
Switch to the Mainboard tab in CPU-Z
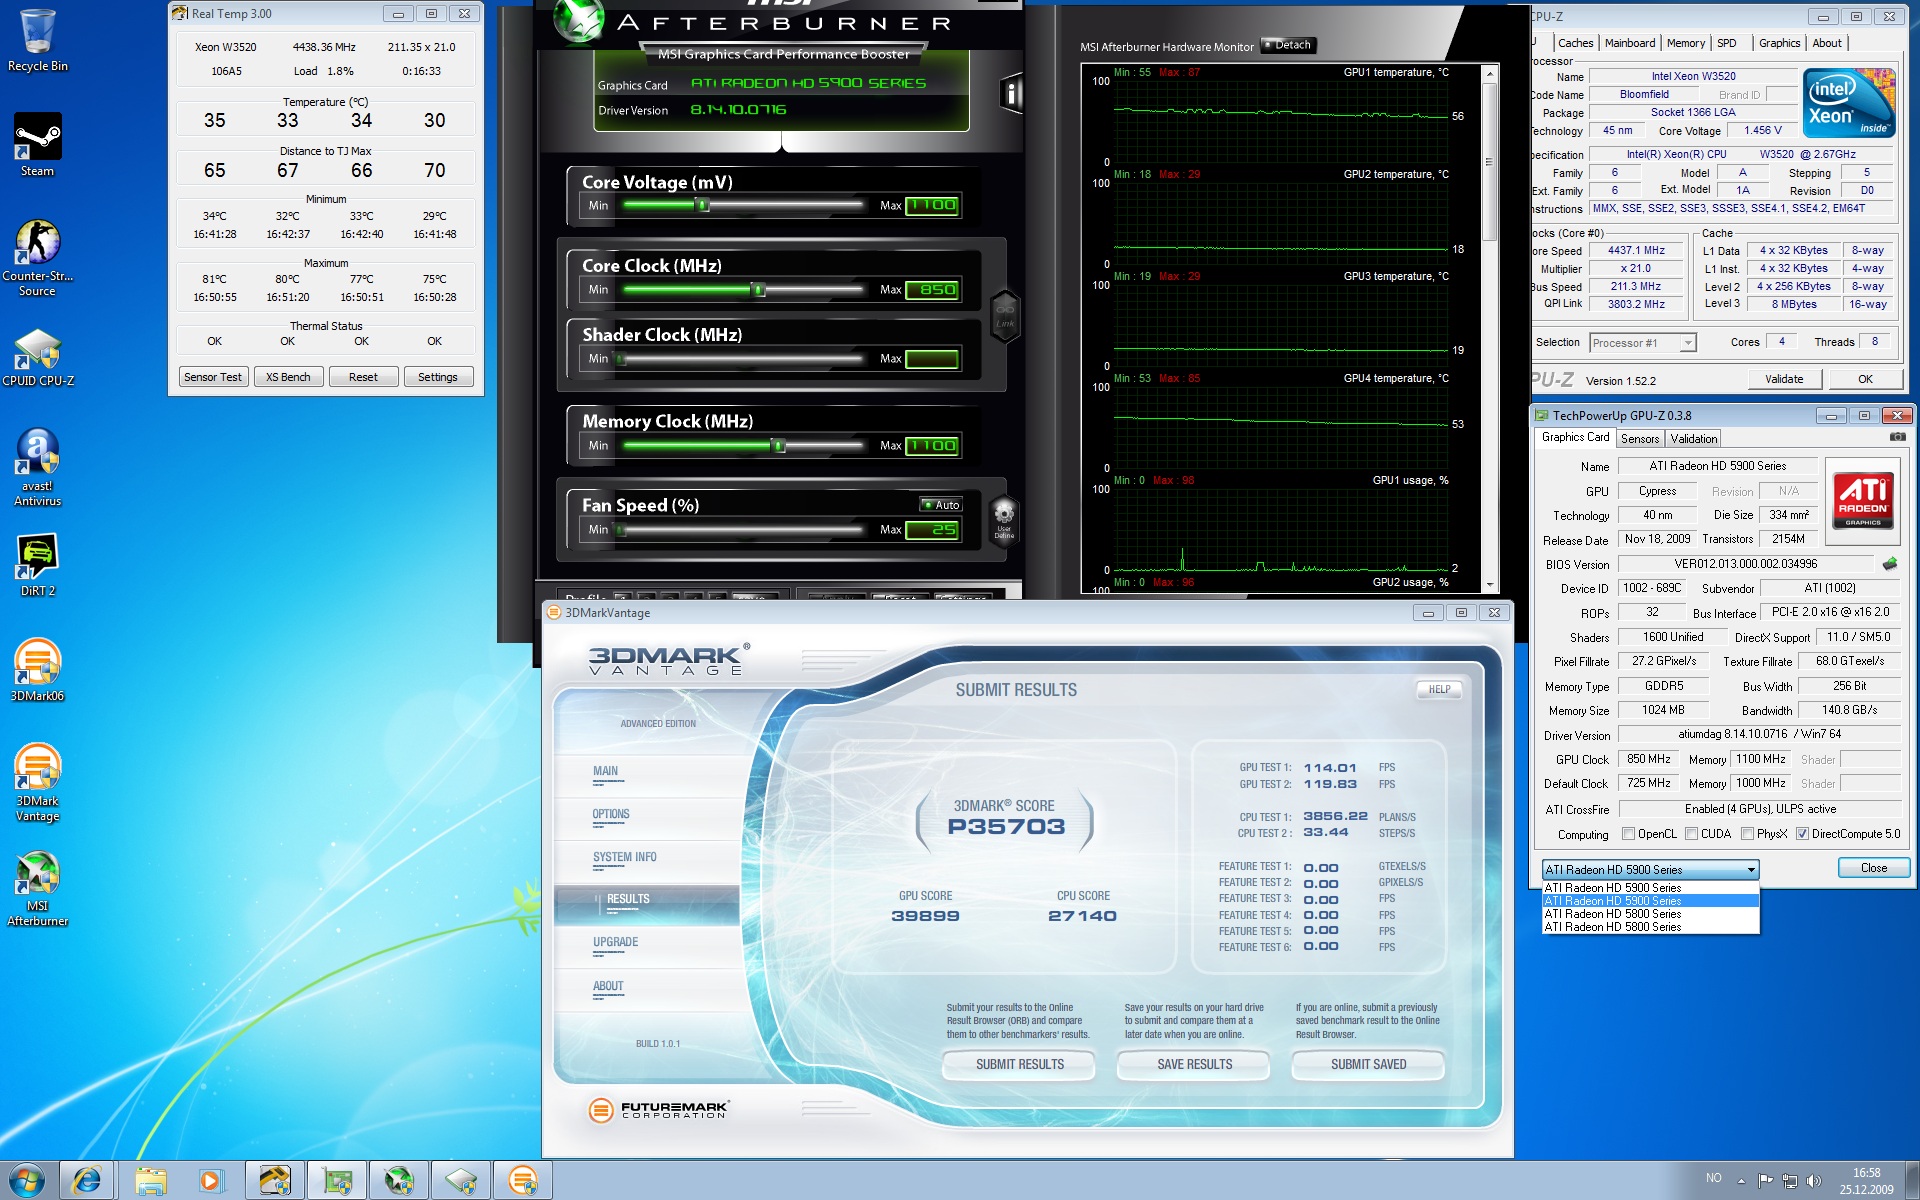pyautogui.click(x=1630, y=43)
